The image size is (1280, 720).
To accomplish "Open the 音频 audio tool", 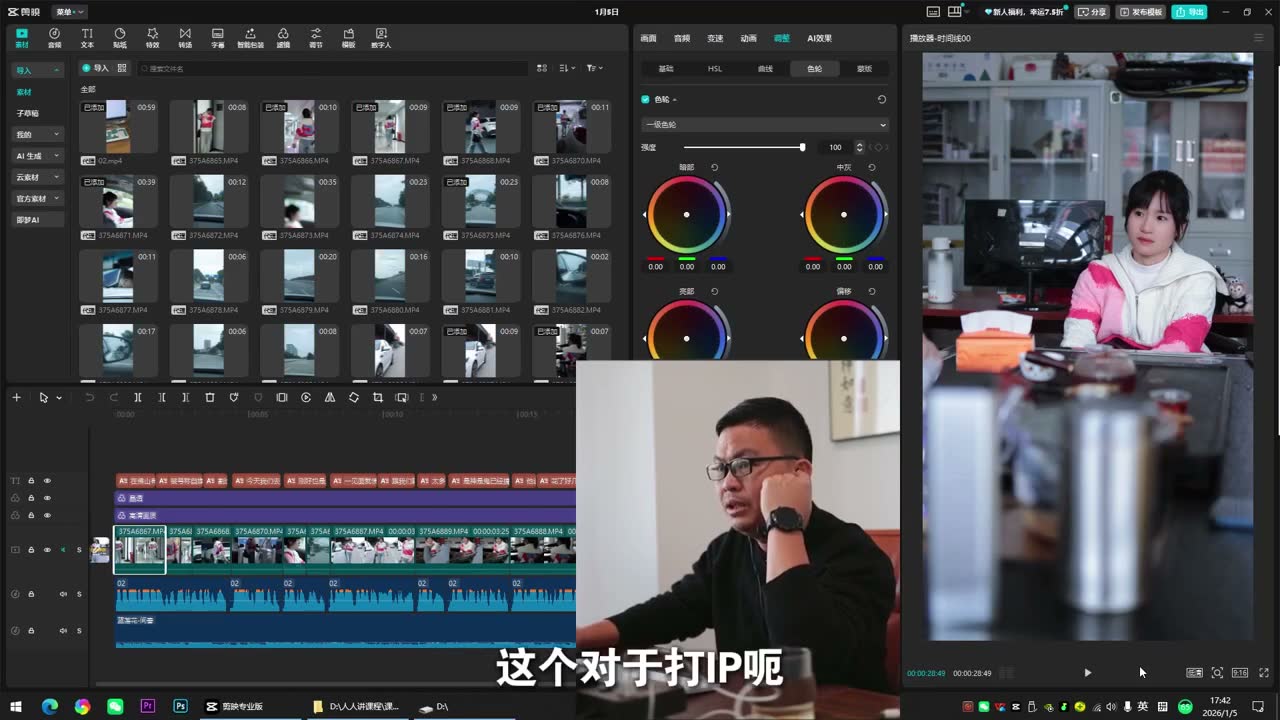I will tap(54, 38).
